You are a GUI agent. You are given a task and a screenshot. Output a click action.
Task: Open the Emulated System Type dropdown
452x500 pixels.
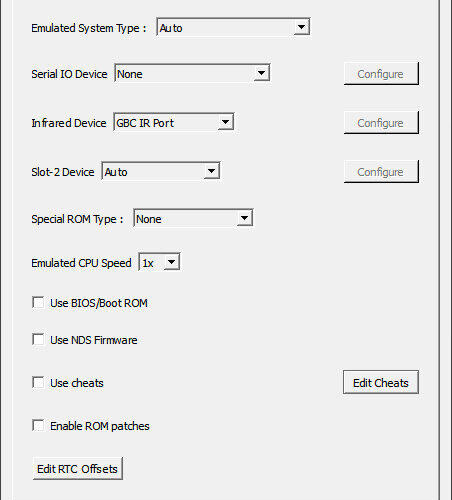[x=233, y=27]
